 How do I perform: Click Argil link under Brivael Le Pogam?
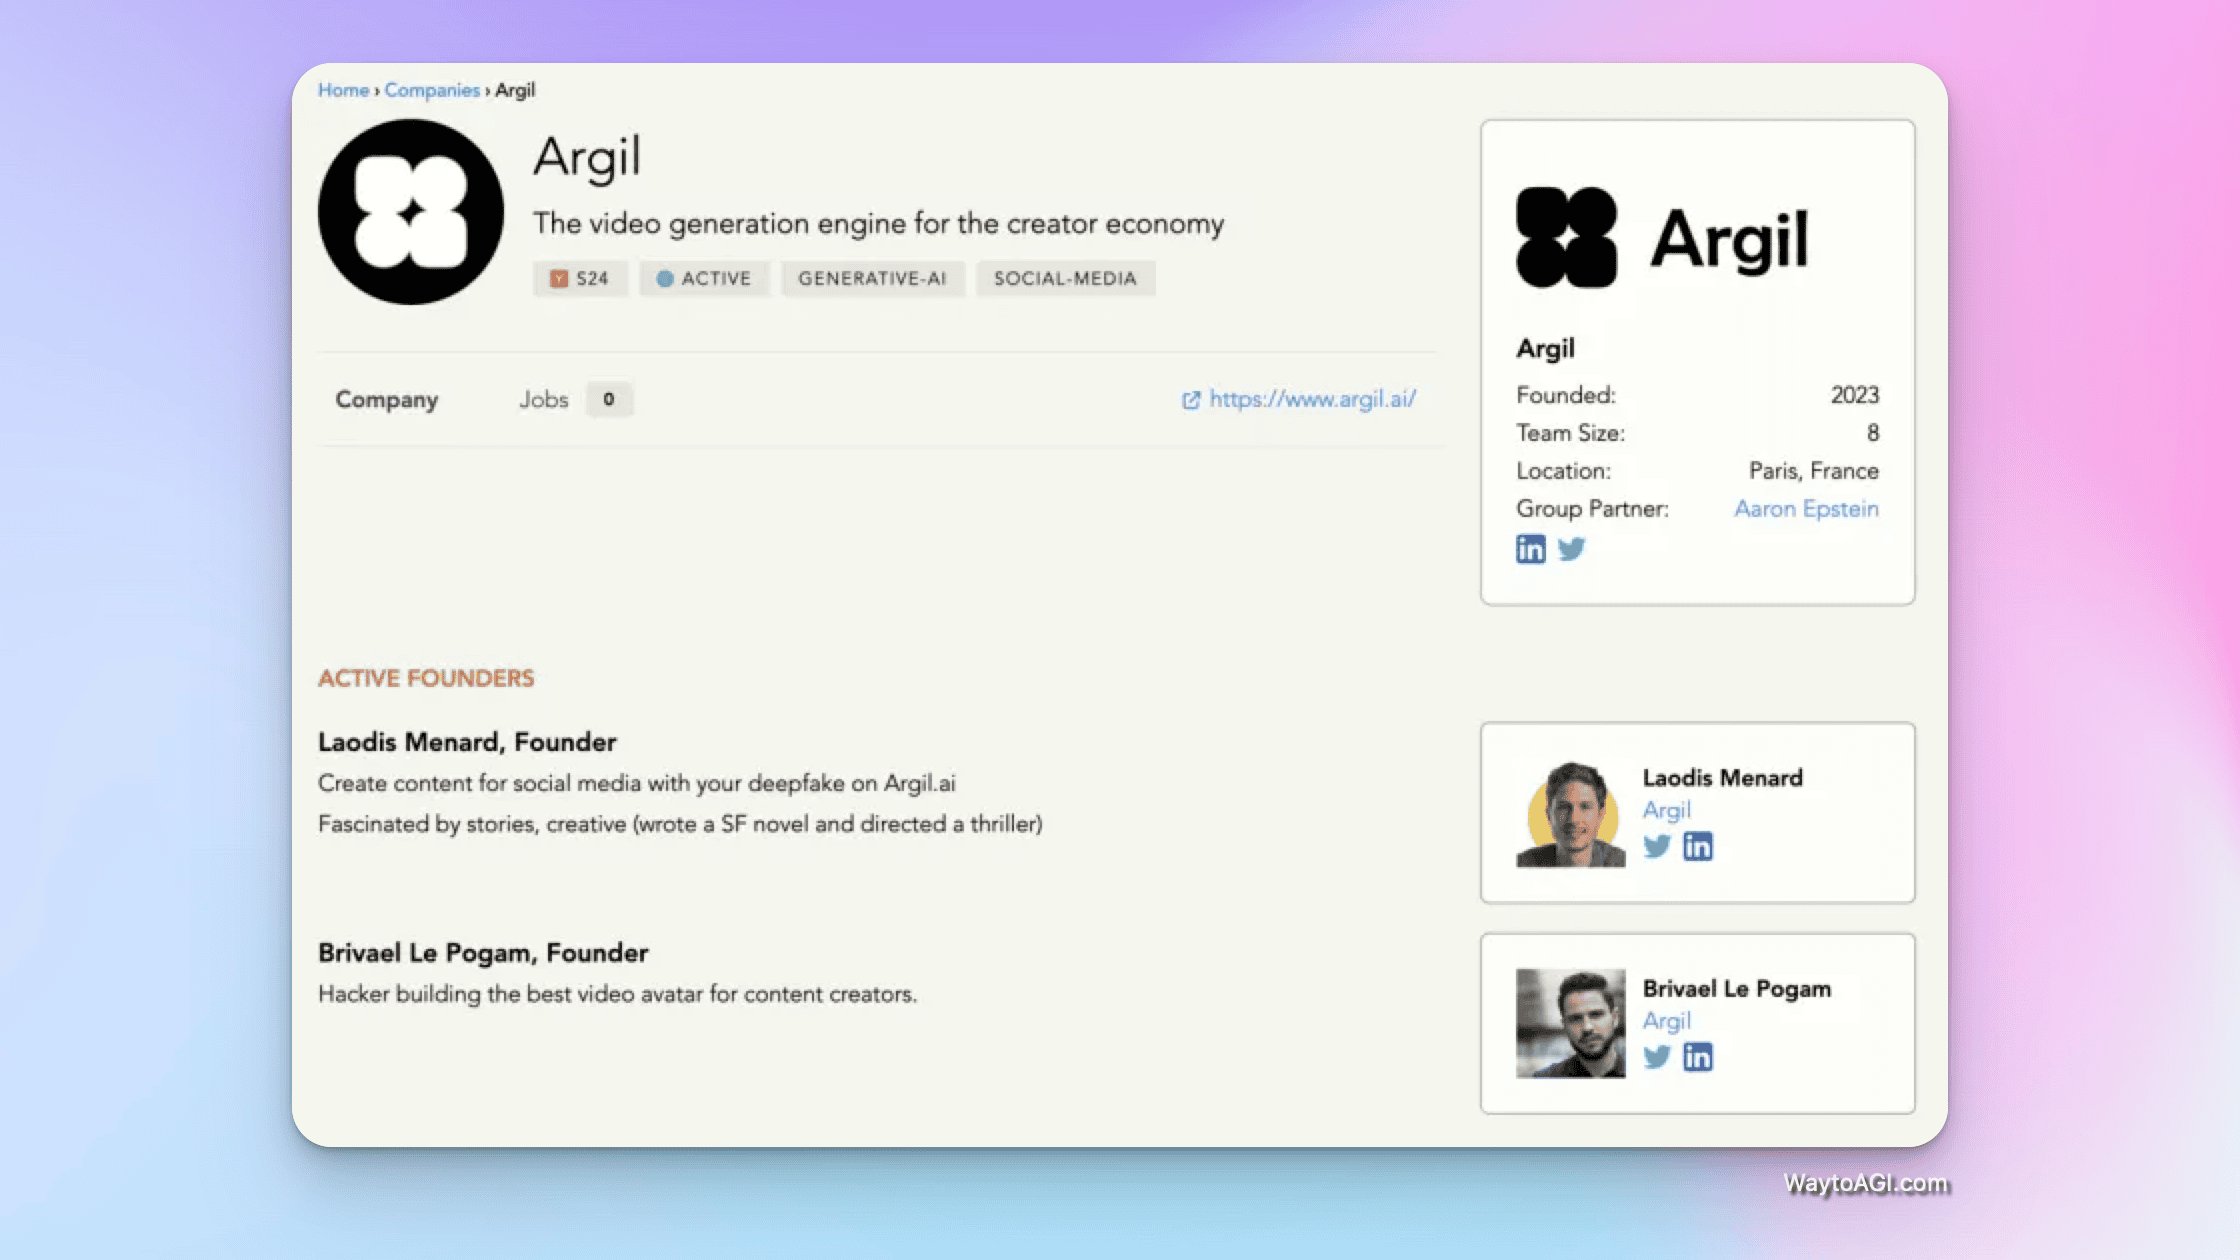(x=1667, y=1021)
